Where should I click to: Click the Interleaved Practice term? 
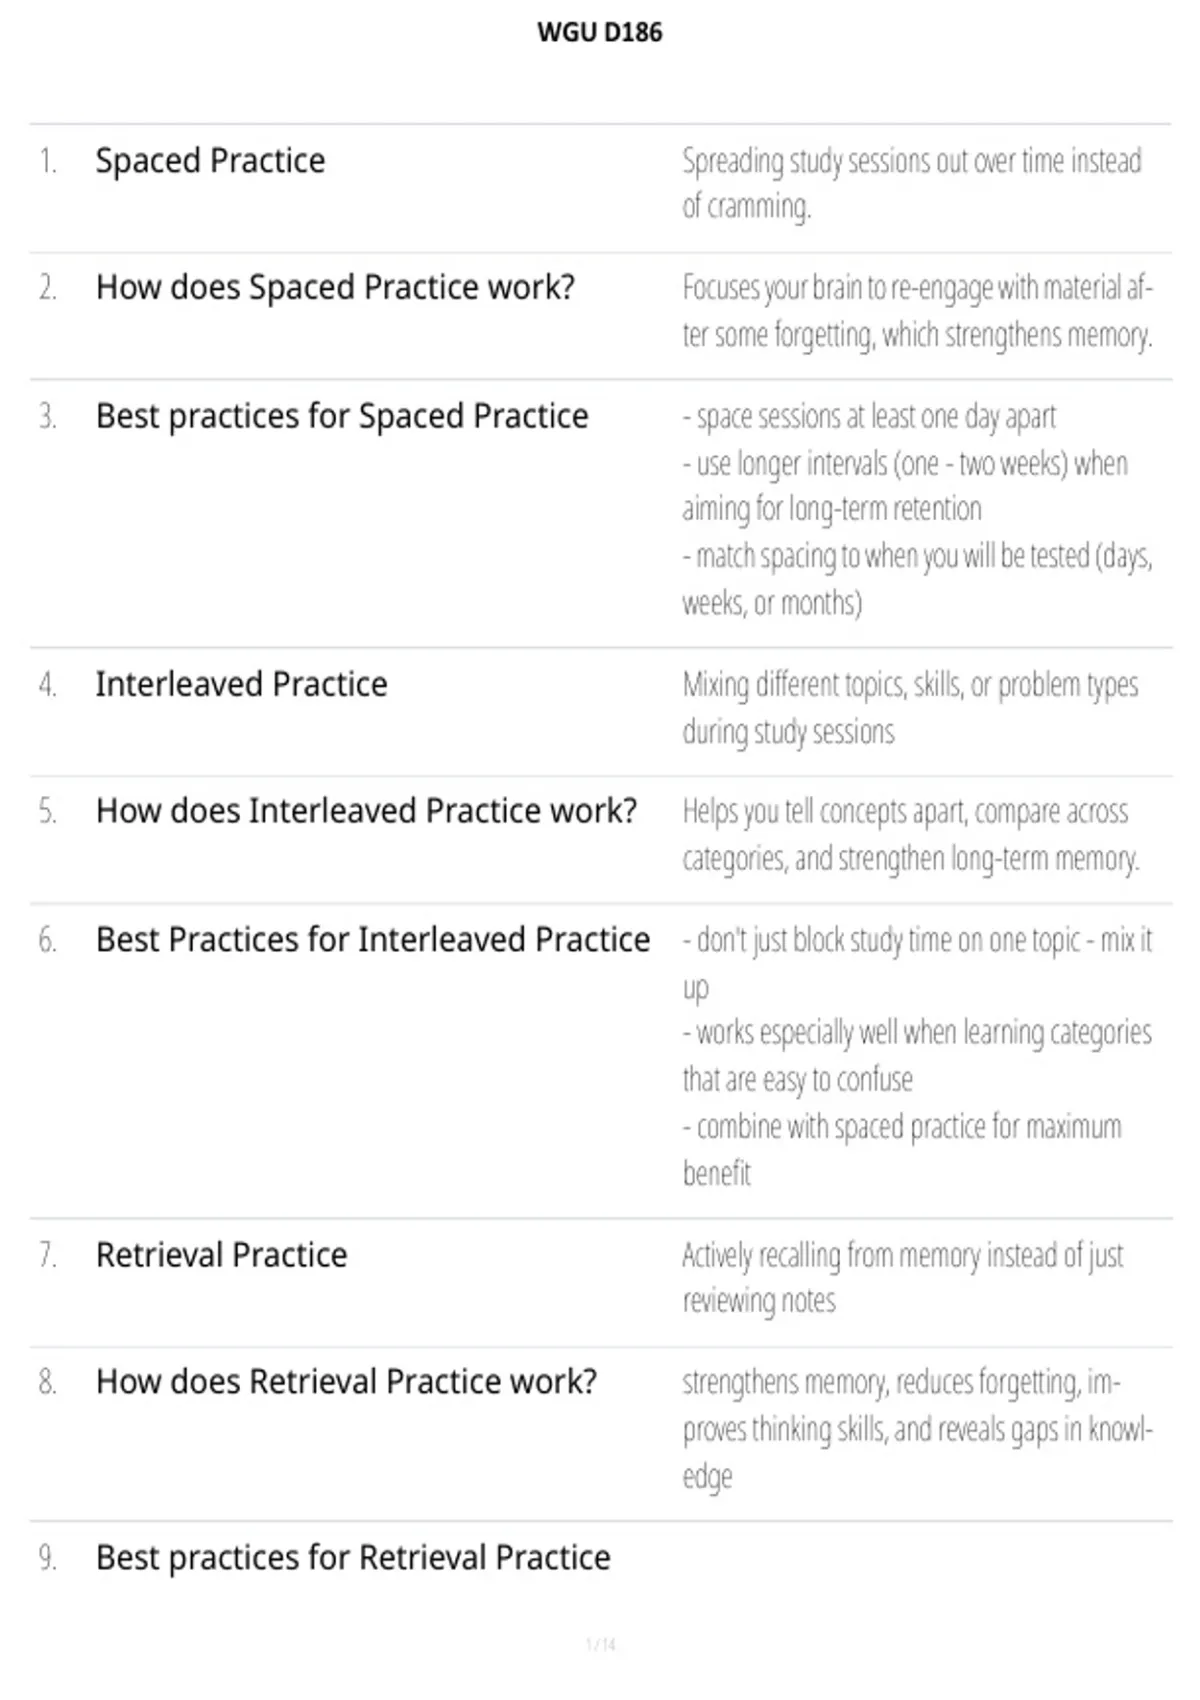(241, 684)
